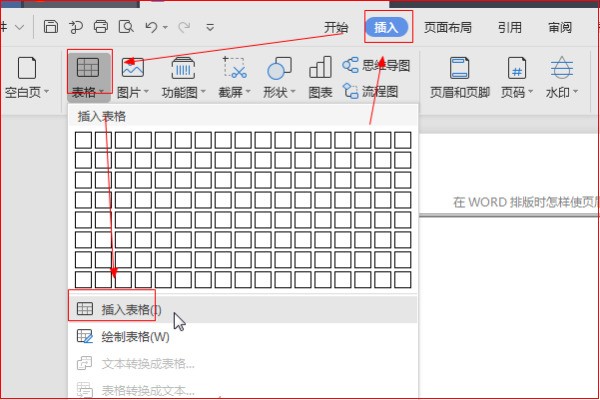The height and width of the screenshot is (400, 600).
Task: Expand the quick access toolbar customize arrow
Action: 210,28
